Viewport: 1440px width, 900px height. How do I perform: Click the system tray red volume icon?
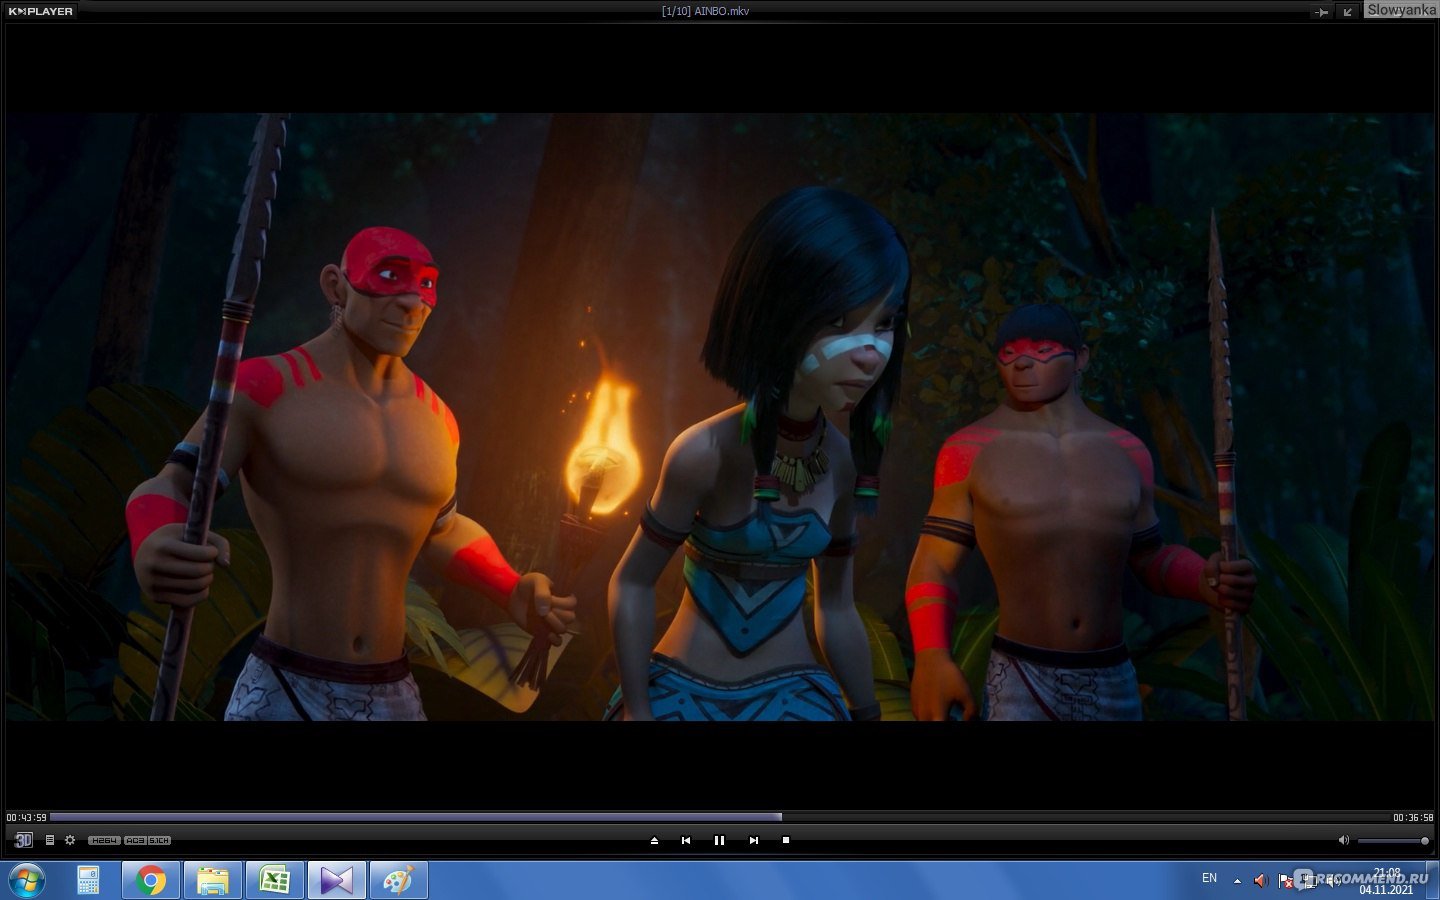(1260, 881)
